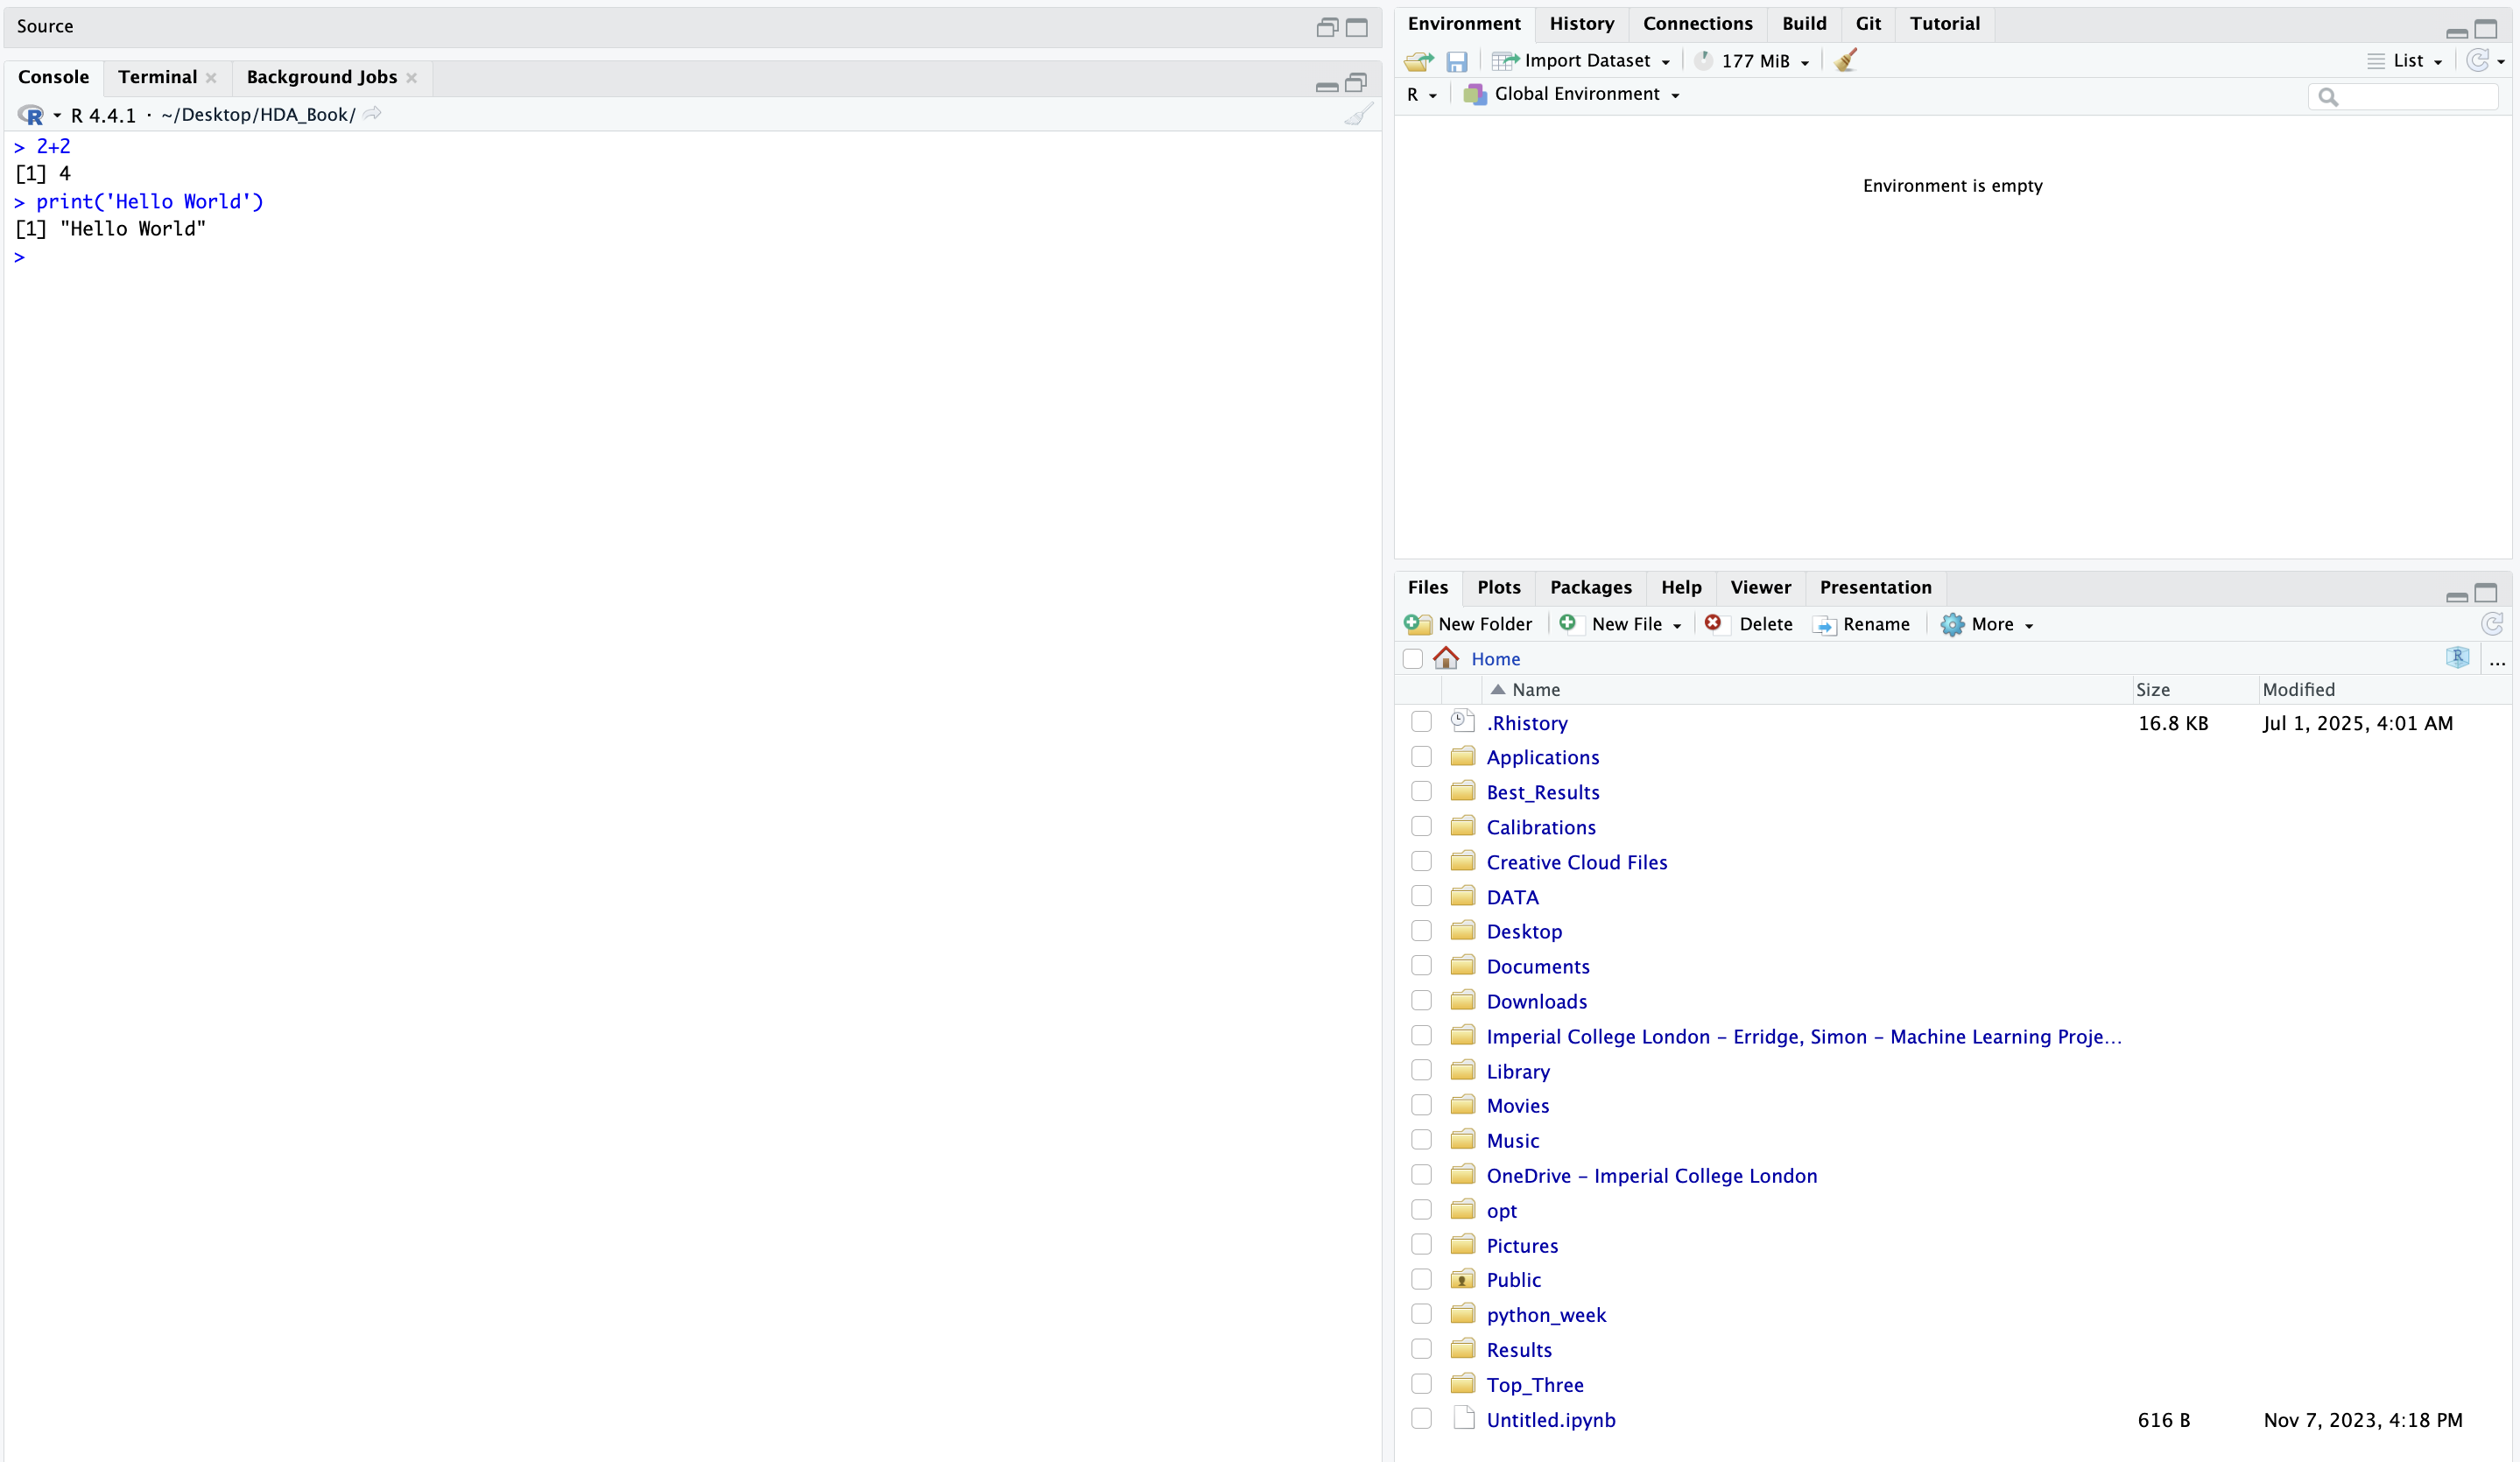This screenshot has width=2520, height=1462.
Task: Click the More gear icon
Action: [x=1952, y=625]
